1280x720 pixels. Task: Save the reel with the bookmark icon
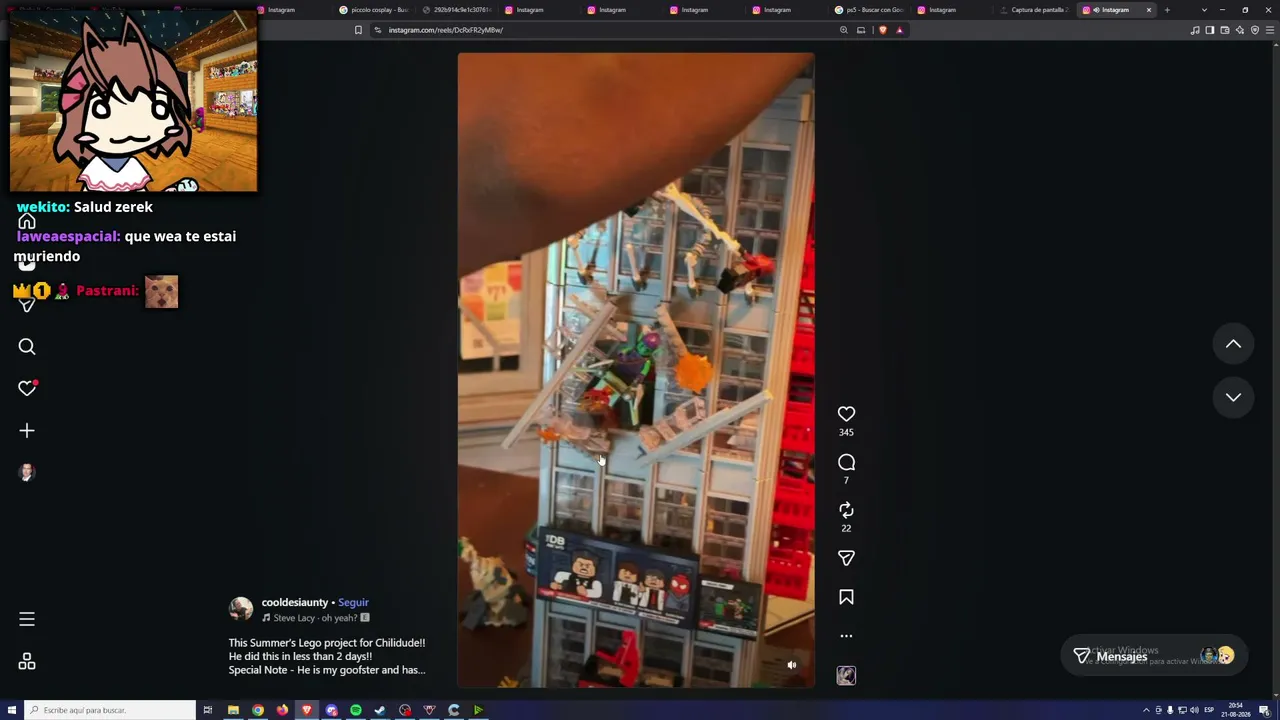[x=846, y=597]
